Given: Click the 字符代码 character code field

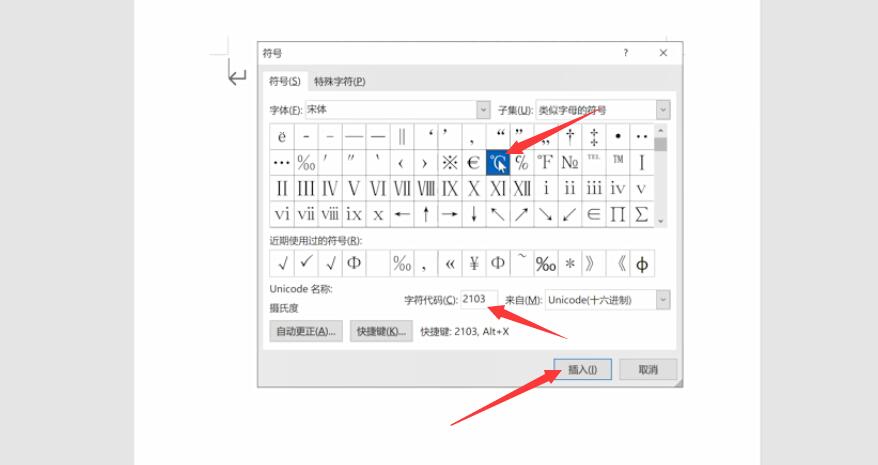Looking at the screenshot, I should click(x=479, y=299).
